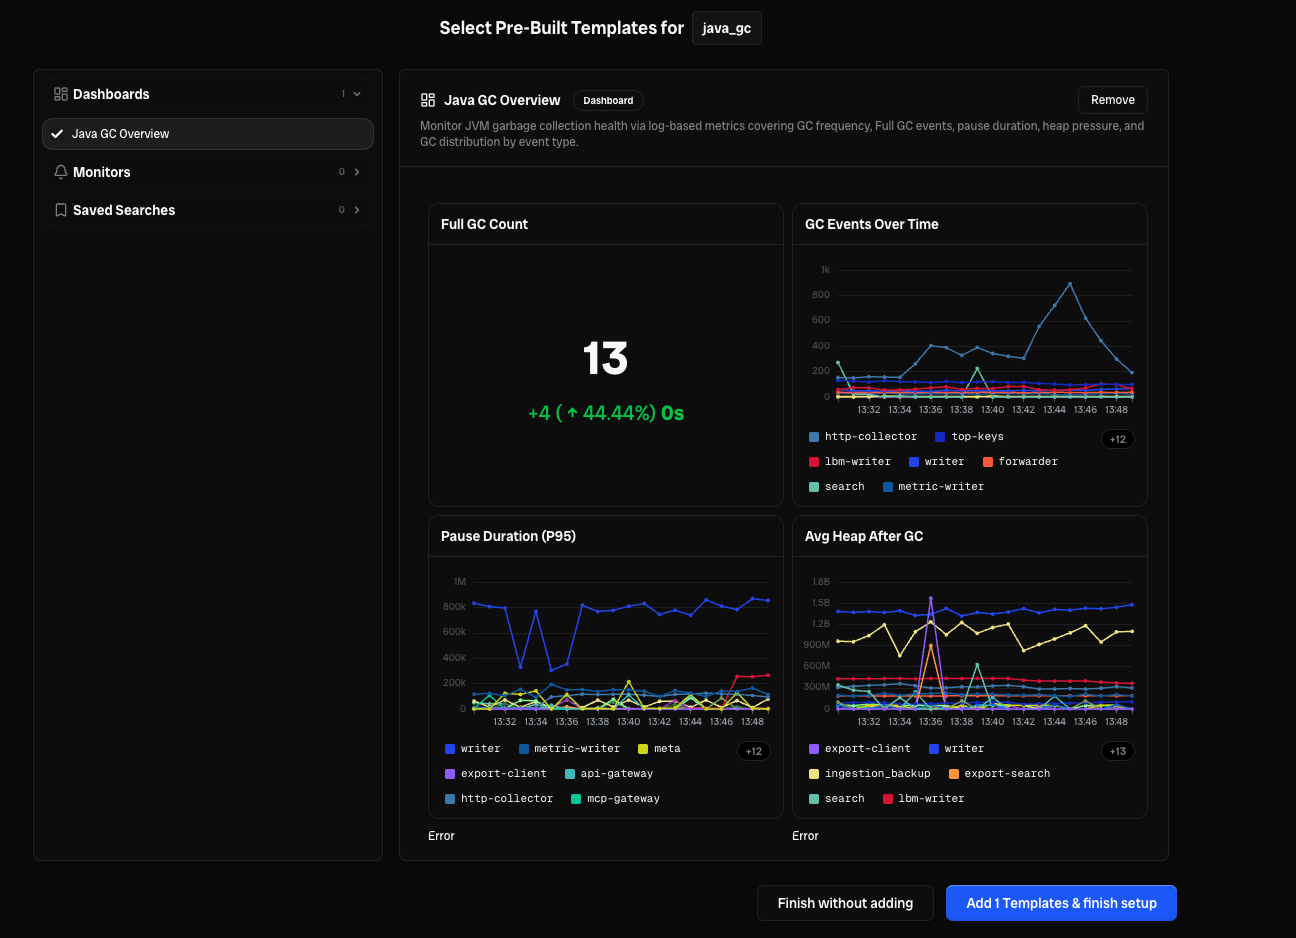Image resolution: width=1296 pixels, height=938 pixels.
Task: Click api-gateway swatch in Pause Duration legend
Action: [570, 774]
